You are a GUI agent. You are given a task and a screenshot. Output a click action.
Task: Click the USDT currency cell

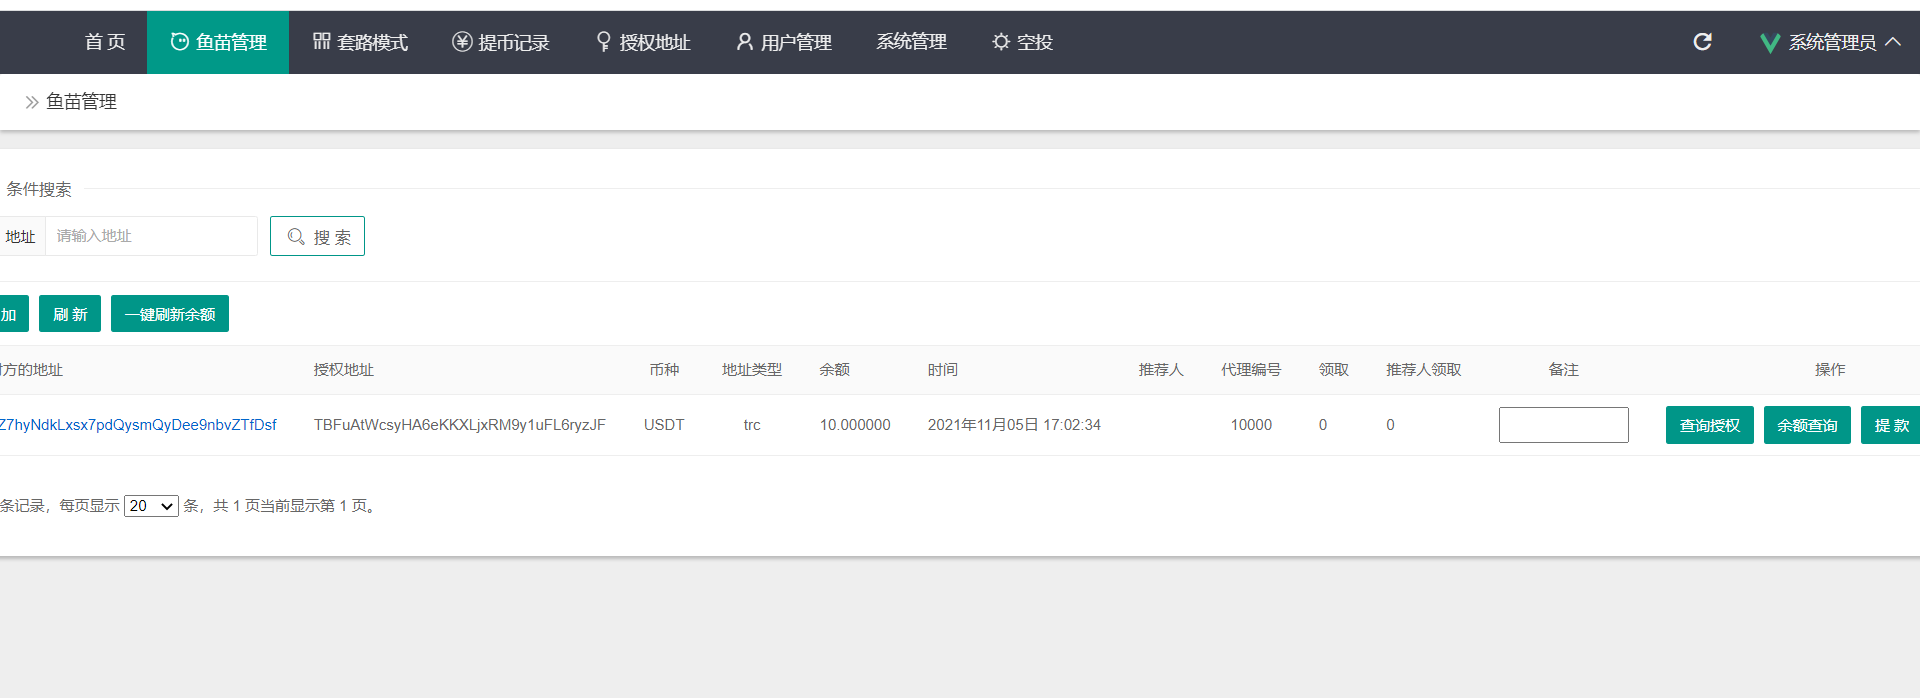click(x=664, y=425)
